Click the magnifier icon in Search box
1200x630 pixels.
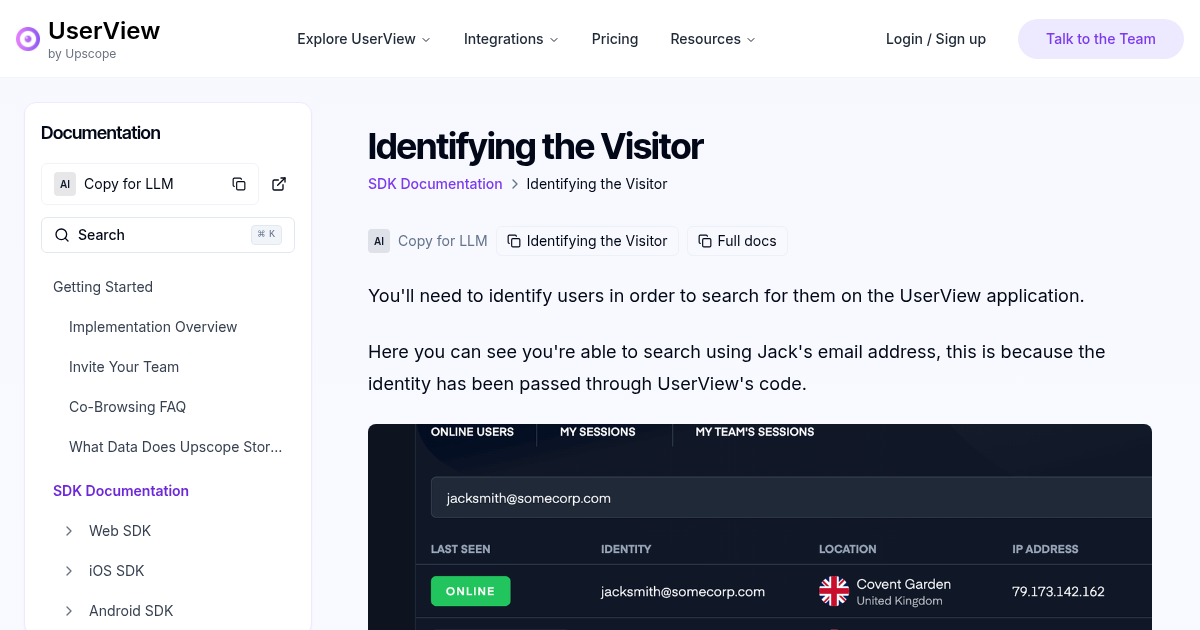coord(62,235)
